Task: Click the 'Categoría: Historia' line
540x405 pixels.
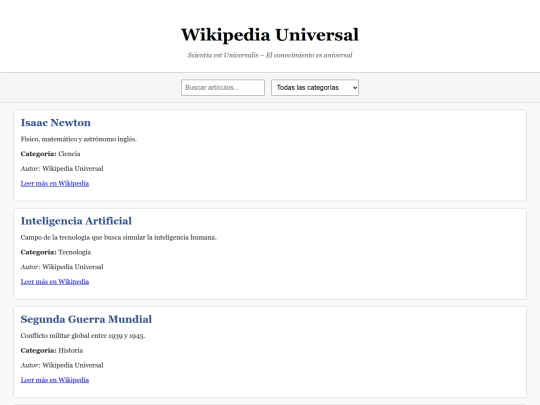Action: click(52, 350)
